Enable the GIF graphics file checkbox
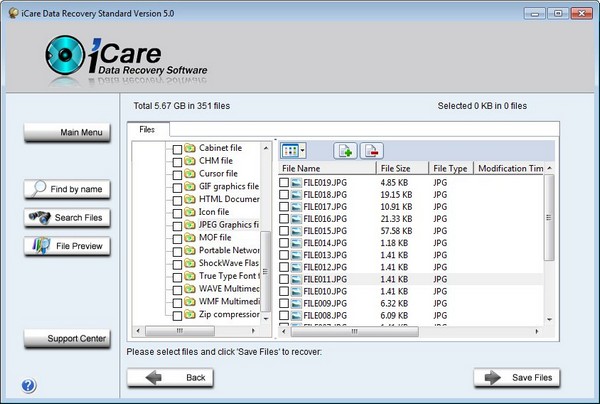 coord(177,186)
